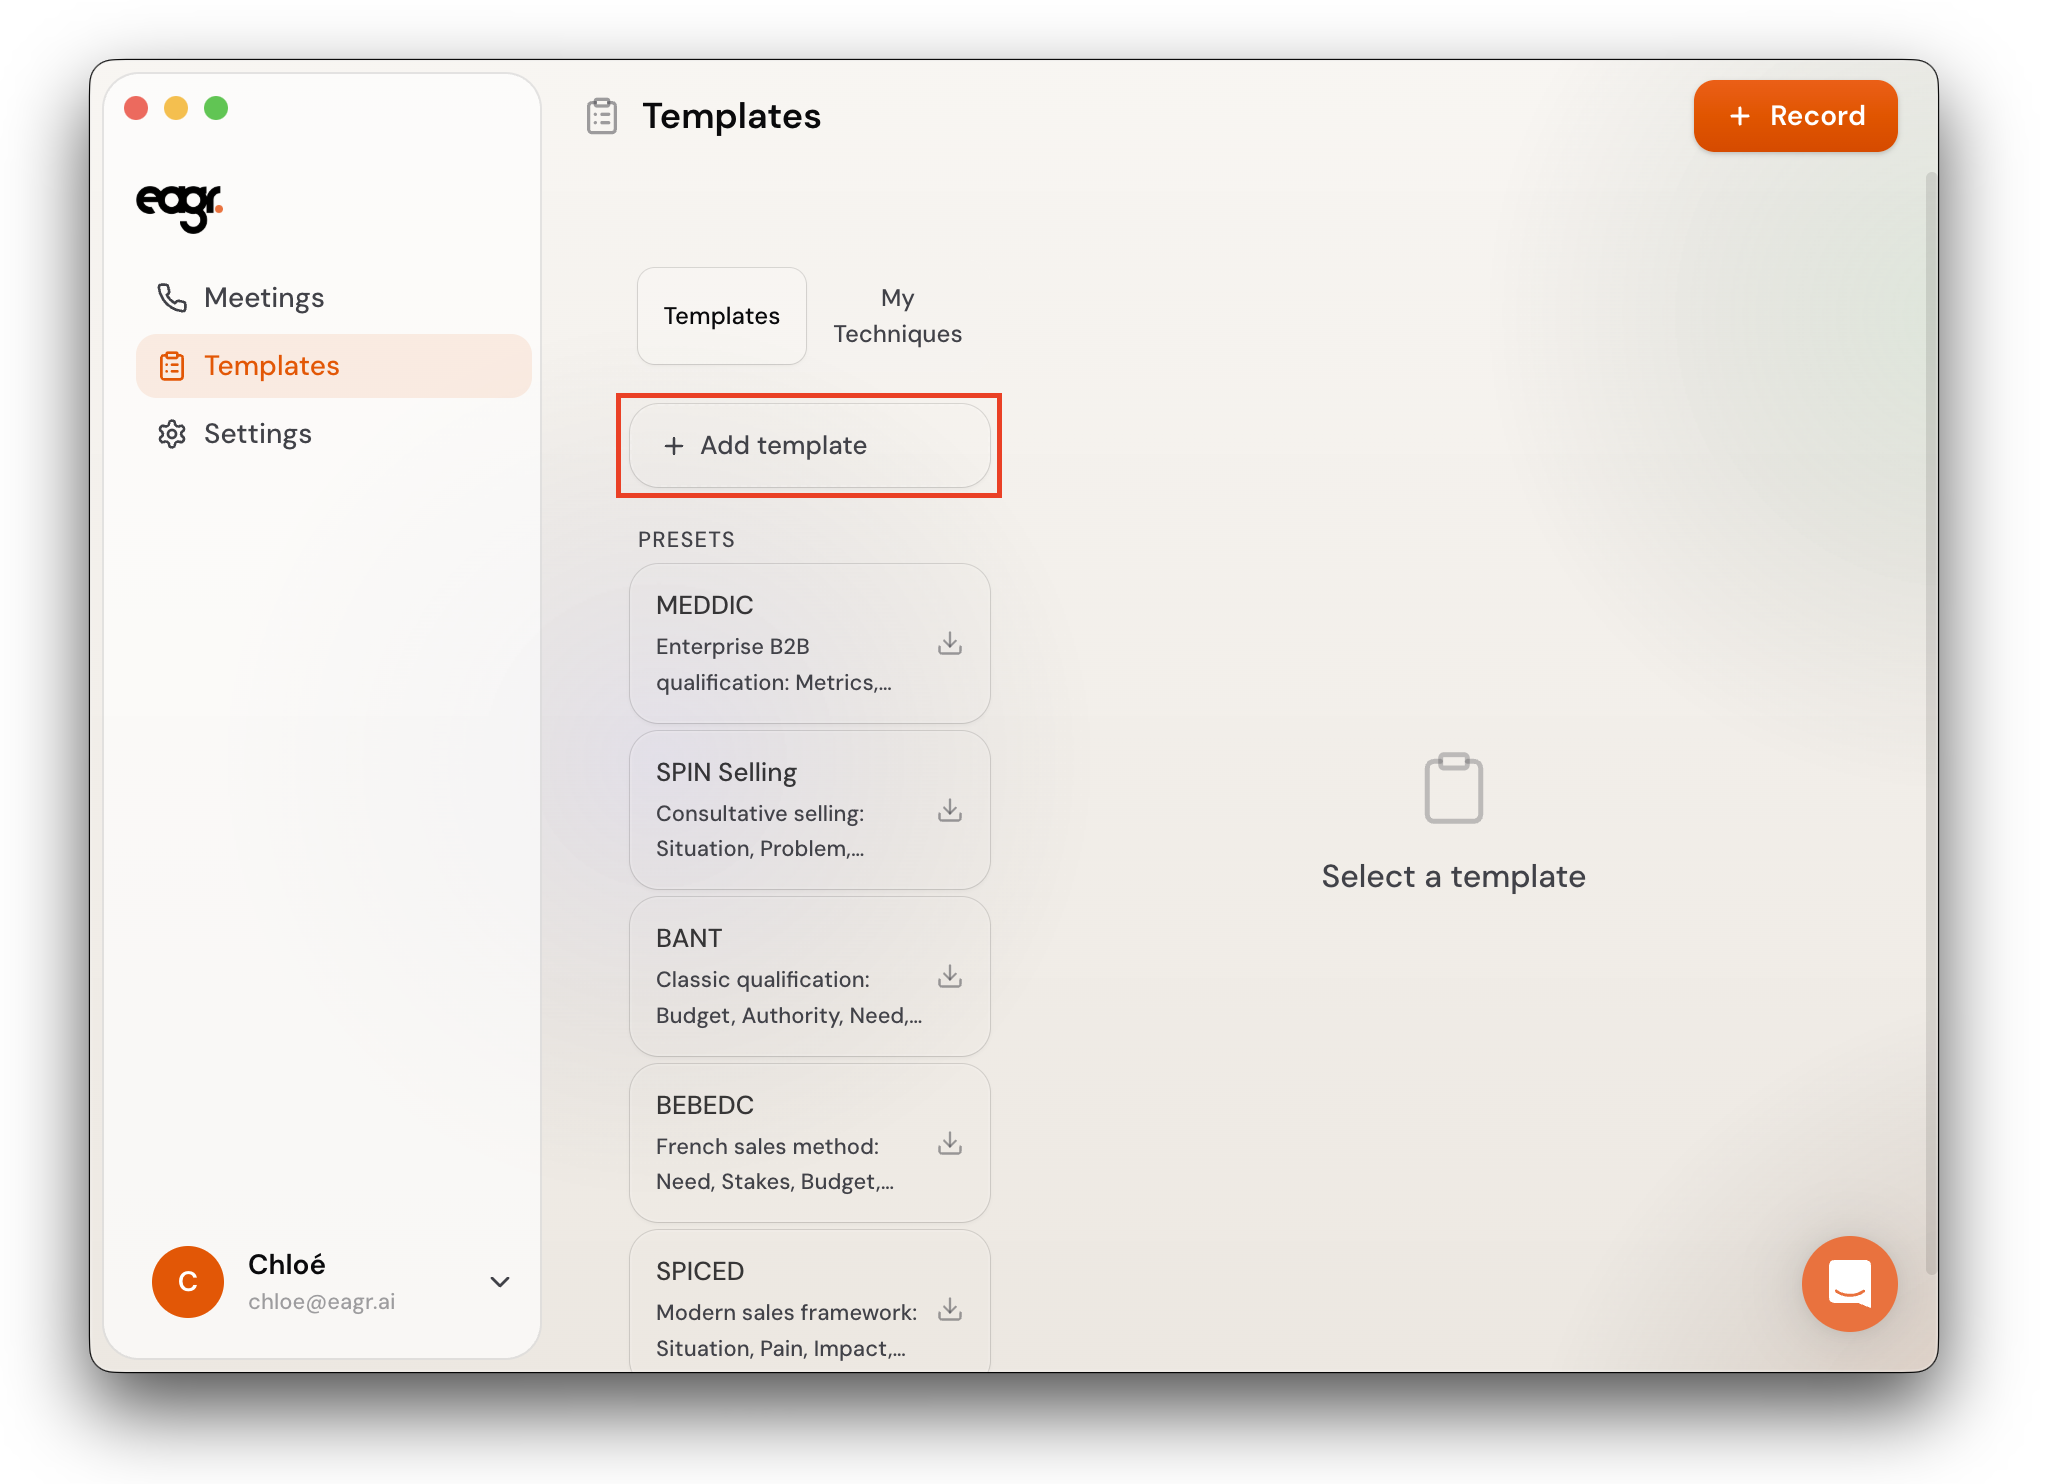This screenshot has height=1484, width=2046.
Task: Select Templates in the sidebar navigation
Action: 271,365
